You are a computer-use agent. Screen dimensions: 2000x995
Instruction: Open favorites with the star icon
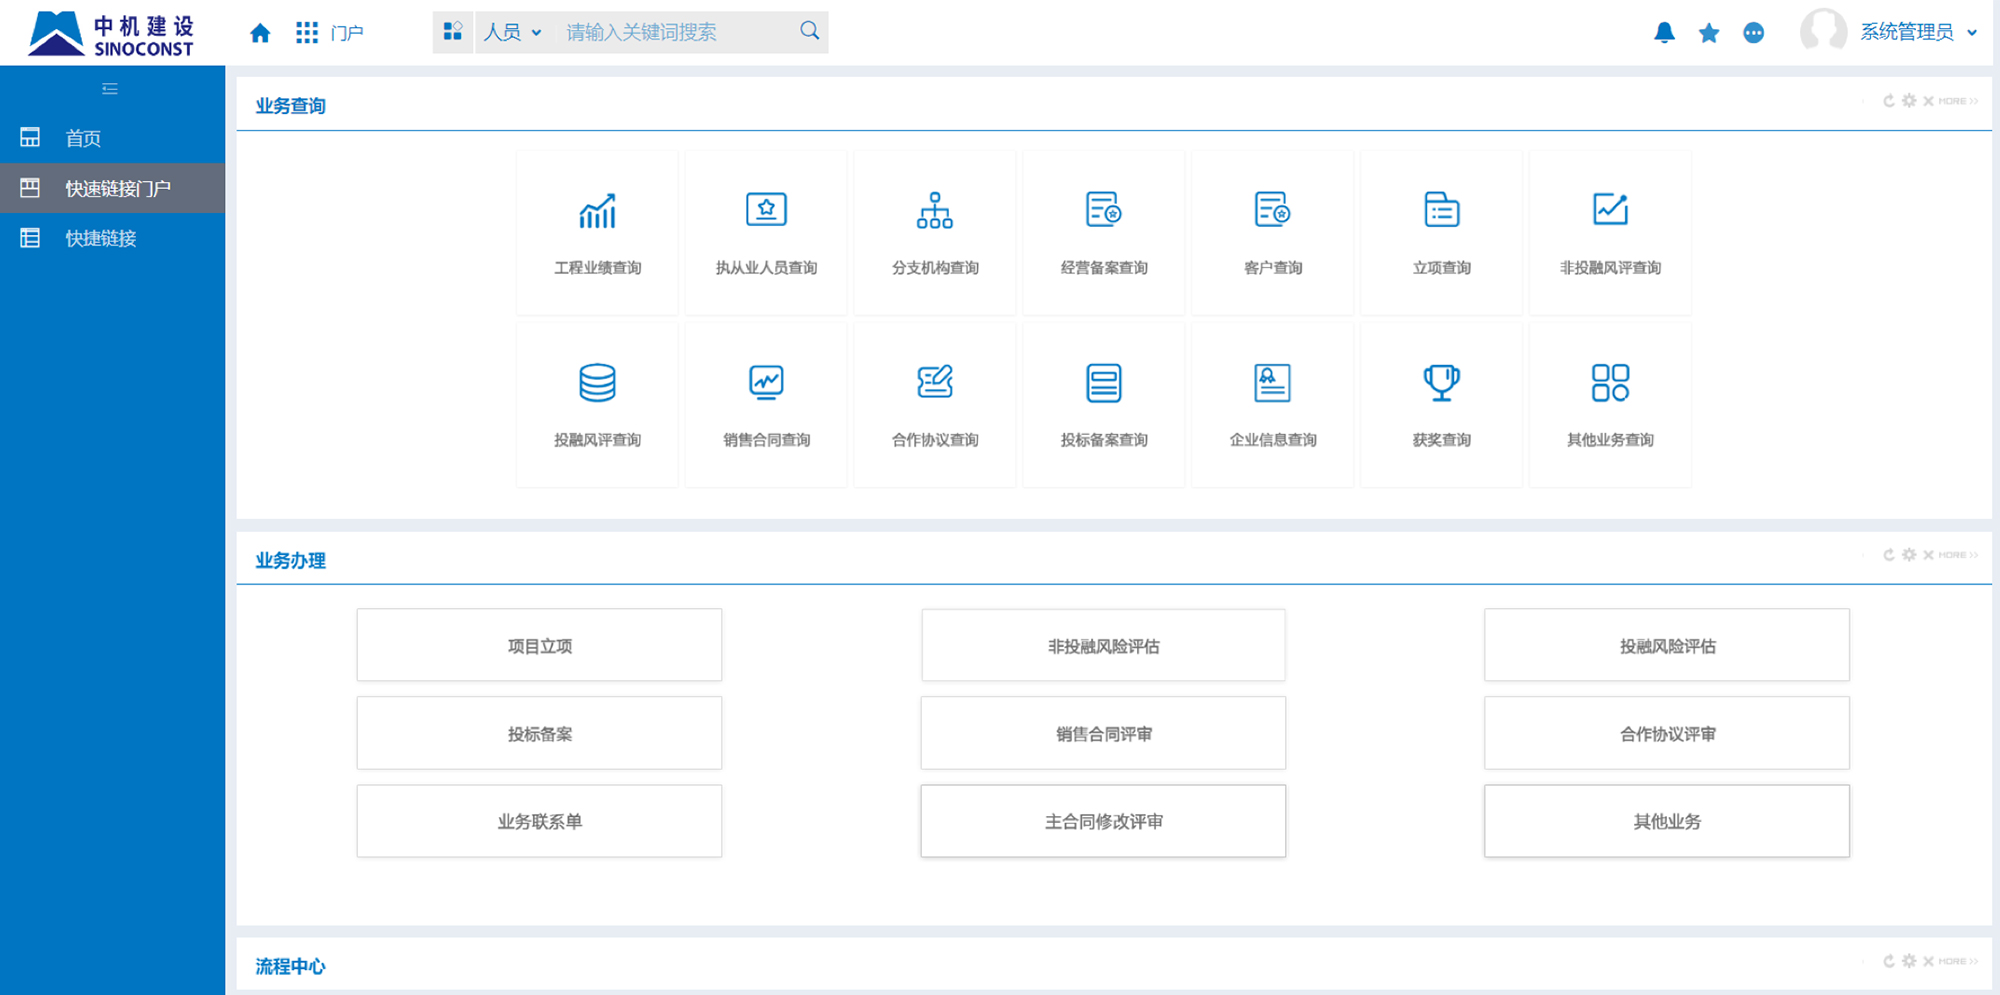pyautogui.click(x=1709, y=33)
